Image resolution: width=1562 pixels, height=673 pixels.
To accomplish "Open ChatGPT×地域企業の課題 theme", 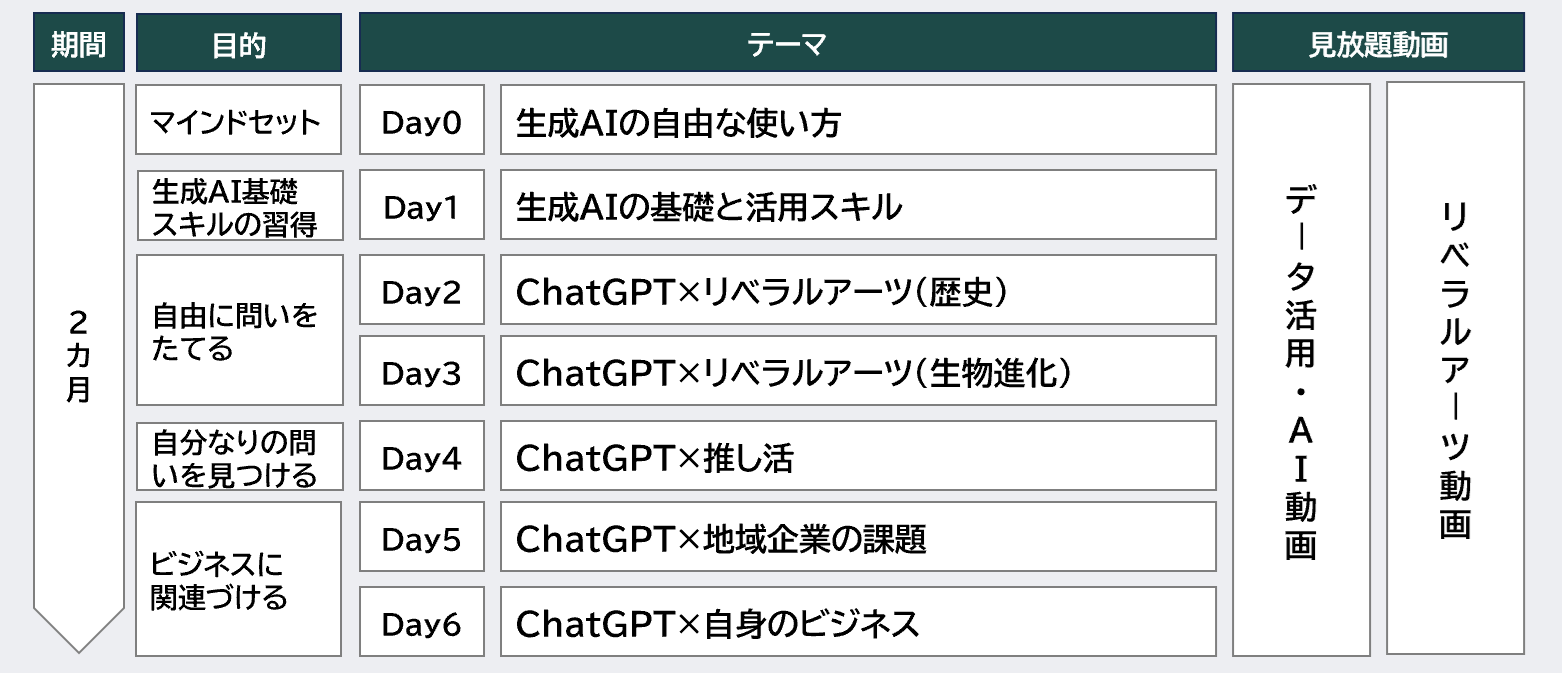I will pos(857,537).
